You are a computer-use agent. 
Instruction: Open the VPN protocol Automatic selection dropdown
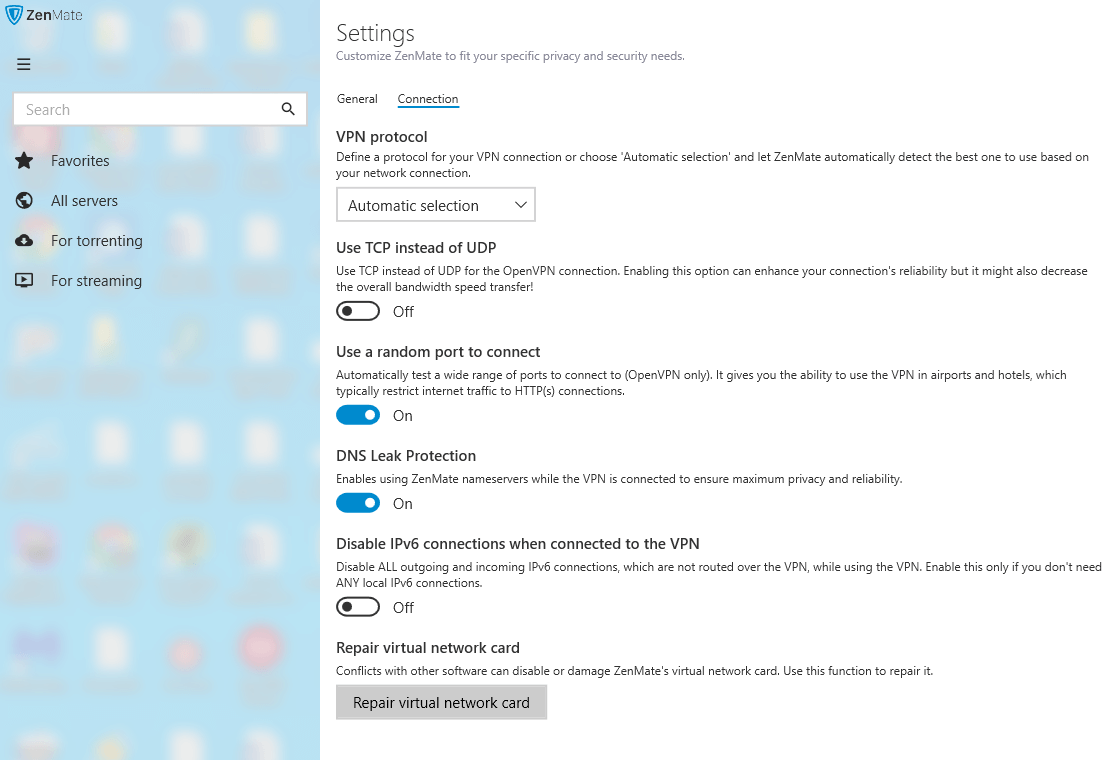click(435, 204)
